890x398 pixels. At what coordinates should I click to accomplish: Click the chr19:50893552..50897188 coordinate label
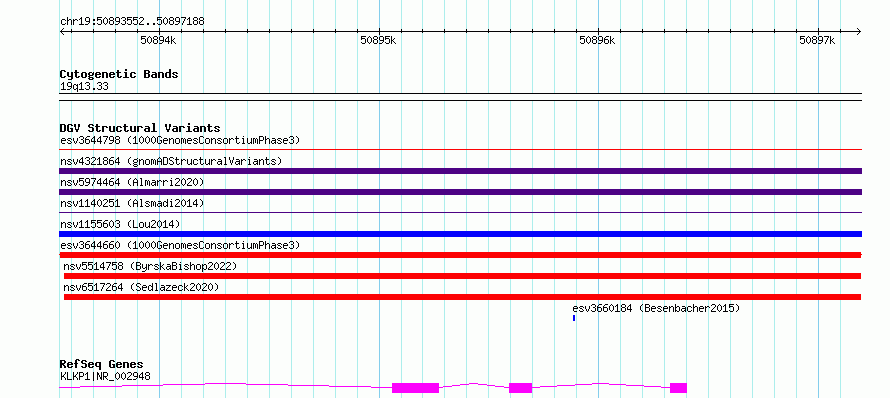tap(132, 22)
